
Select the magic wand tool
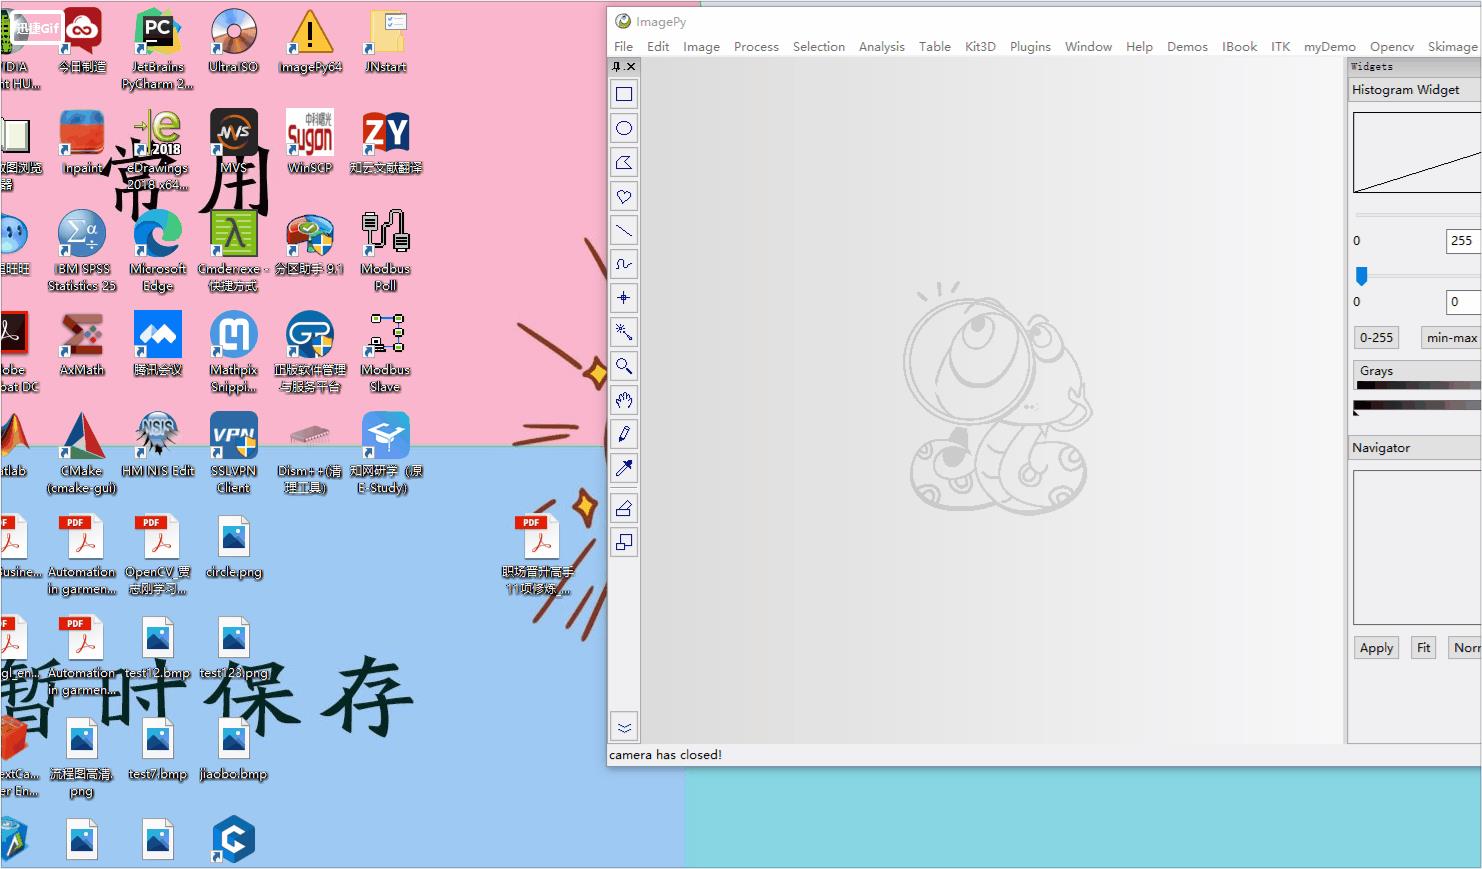(x=624, y=332)
